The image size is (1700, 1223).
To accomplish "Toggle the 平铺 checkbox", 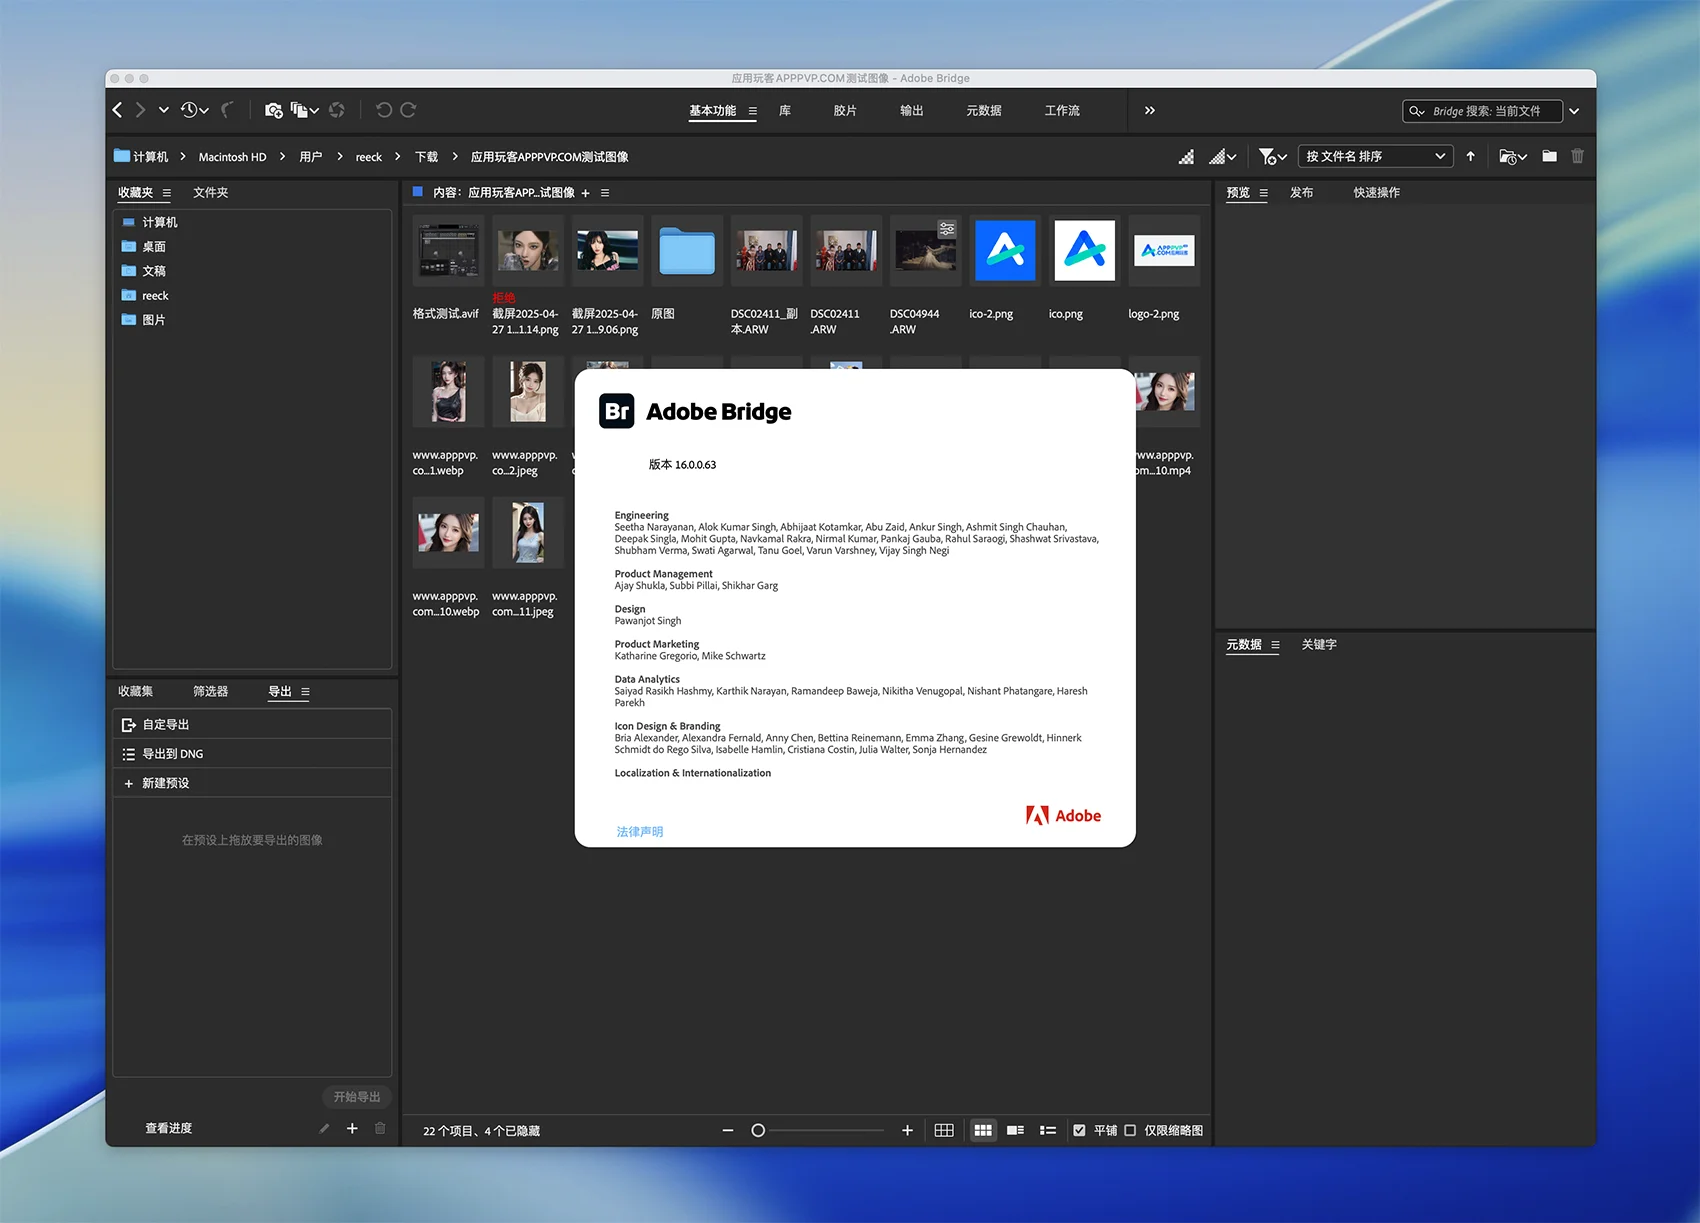I will tap(1079, 1130).
